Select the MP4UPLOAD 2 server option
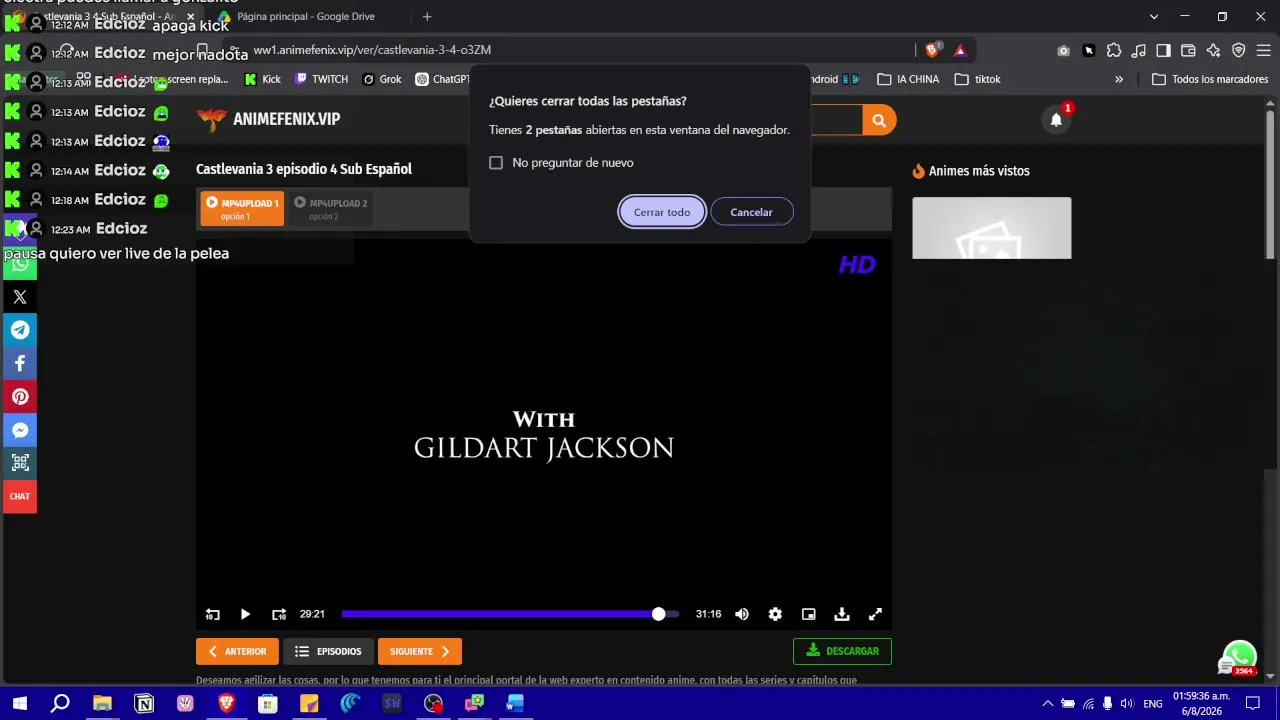 click(x=330, y=208)
